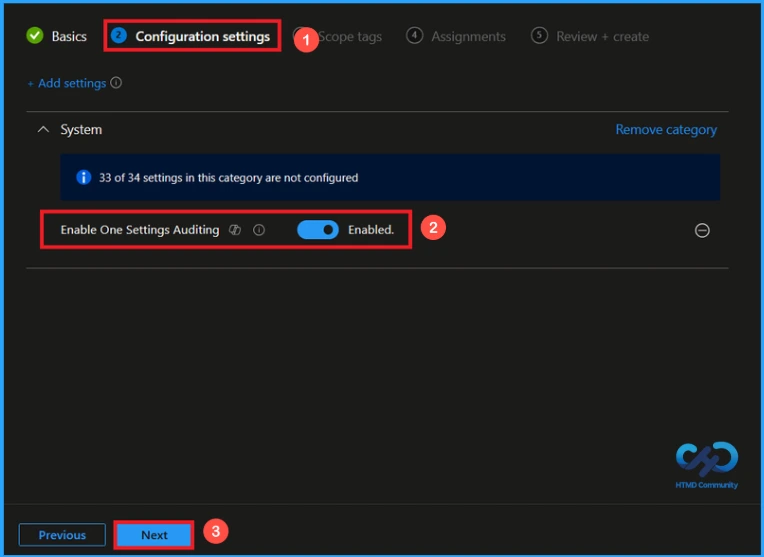Click the Add settings link
The image size is (764, 557).
pyautogui.click(x=67, y=83)
